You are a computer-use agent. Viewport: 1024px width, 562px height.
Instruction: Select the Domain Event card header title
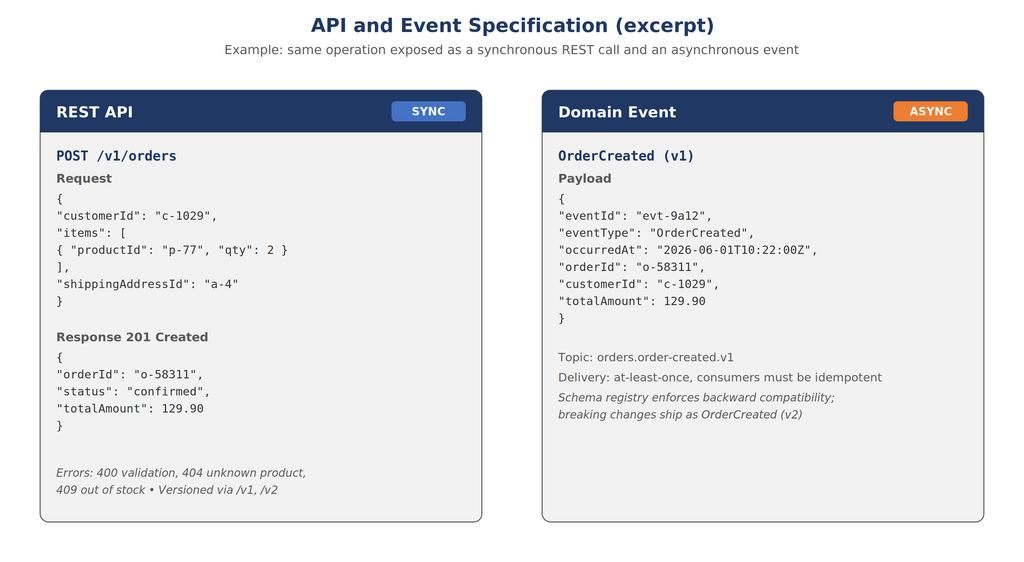click(x=617, y=112)
